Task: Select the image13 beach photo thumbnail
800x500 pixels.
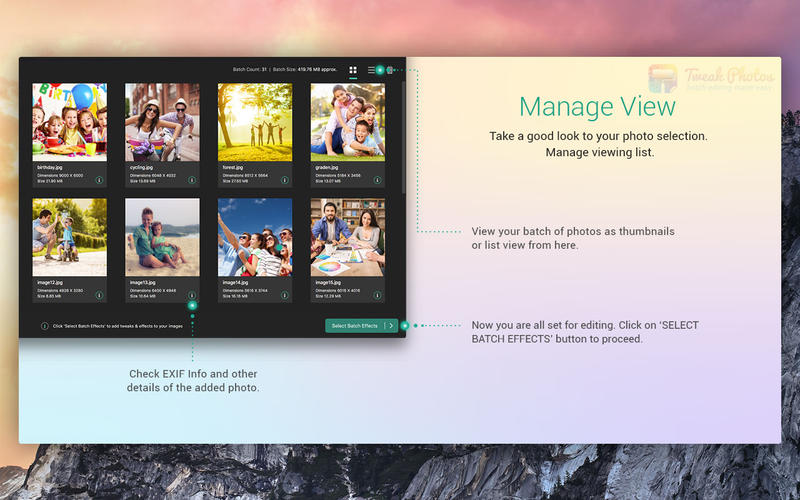Action: (162, 237)
